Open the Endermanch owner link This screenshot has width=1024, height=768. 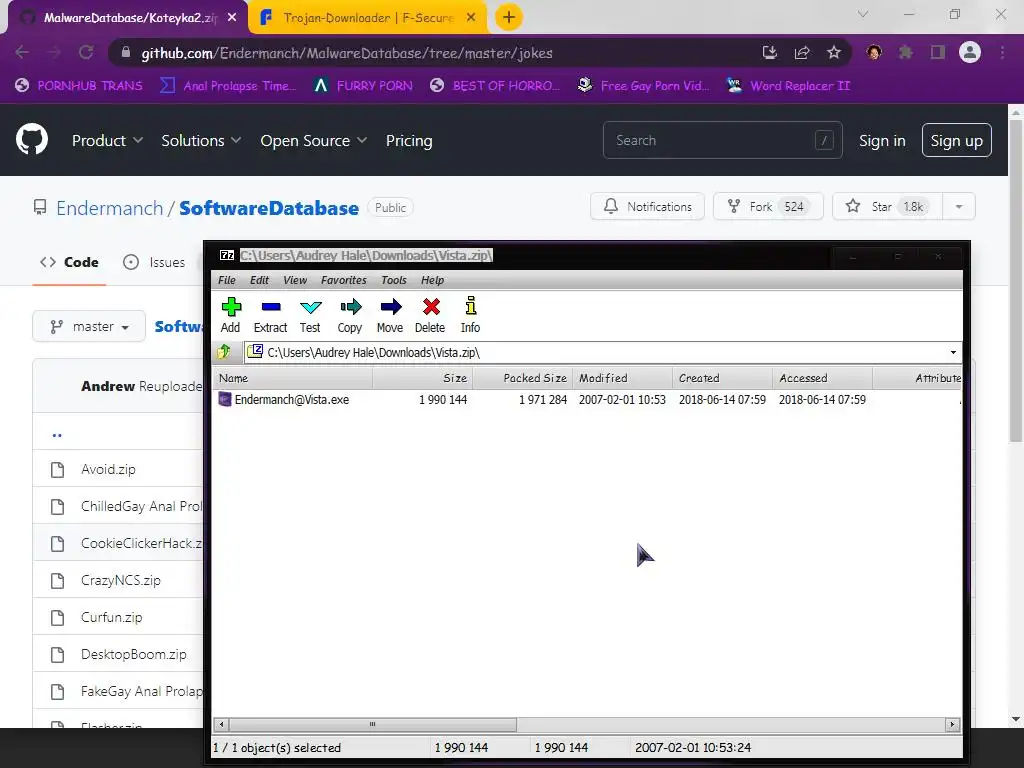(x=110, y=208)
